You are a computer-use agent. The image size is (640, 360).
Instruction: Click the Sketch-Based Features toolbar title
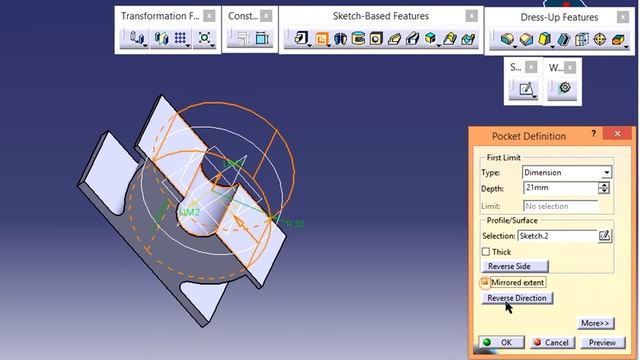click(x=381, y=16)
